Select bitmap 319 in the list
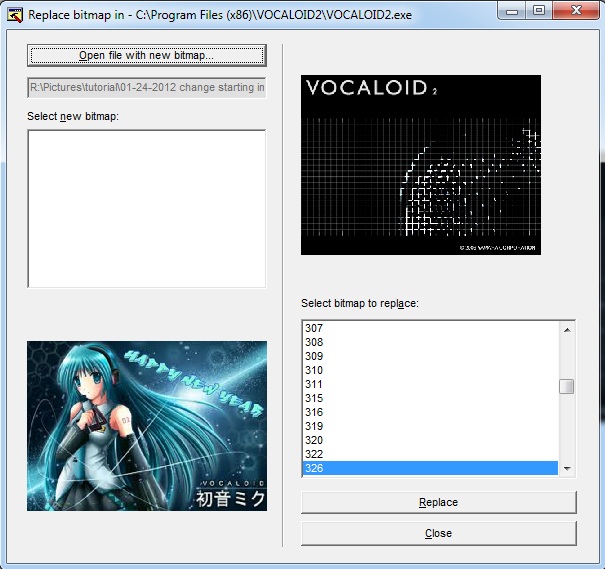Viewport: 605px width, 569px height. (x=430, y=426)
